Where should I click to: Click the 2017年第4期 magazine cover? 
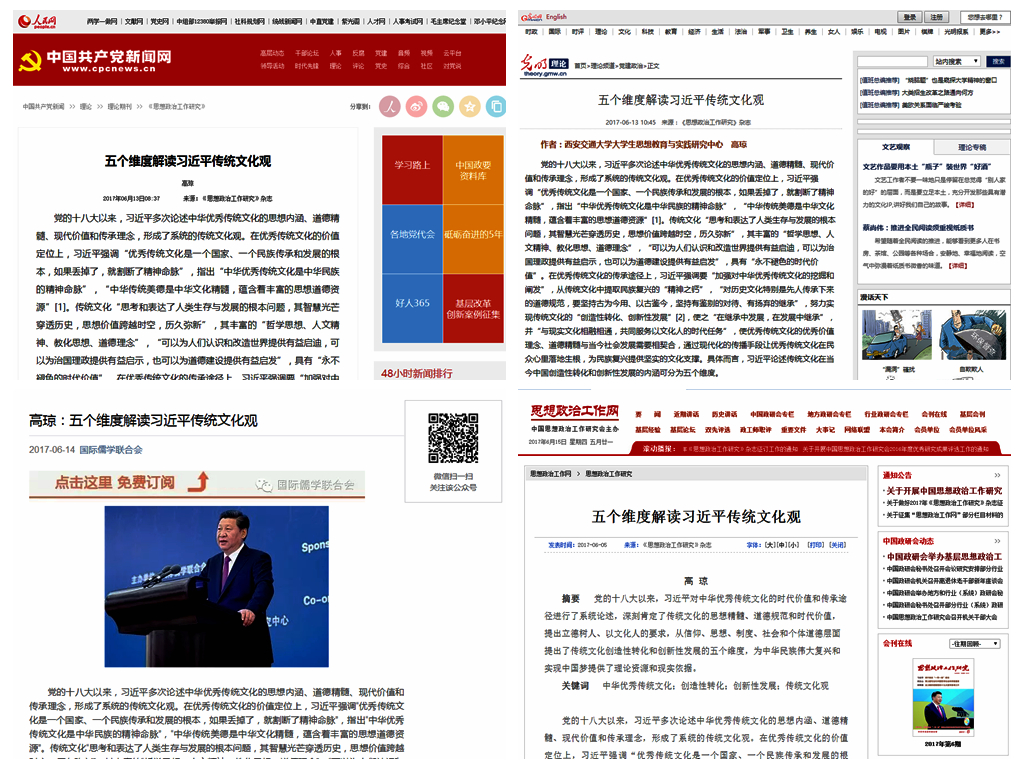[945, 698]
